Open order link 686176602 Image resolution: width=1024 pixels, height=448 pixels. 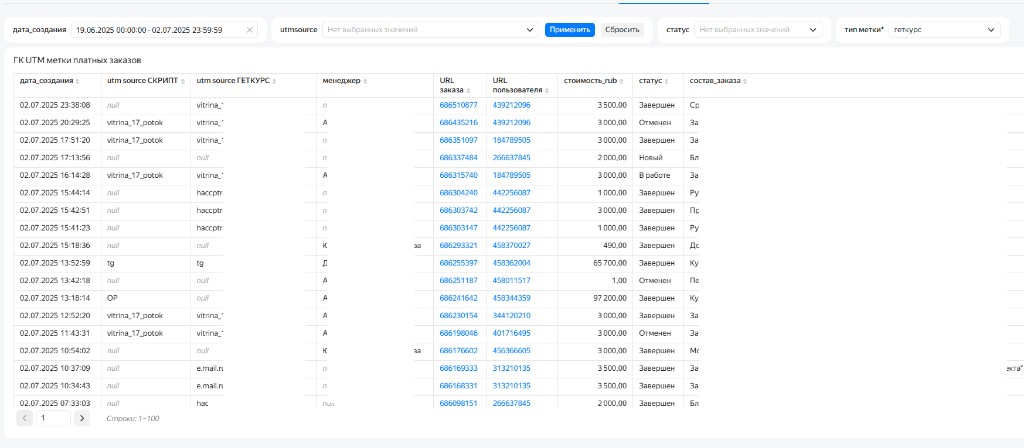click(458, 350)
